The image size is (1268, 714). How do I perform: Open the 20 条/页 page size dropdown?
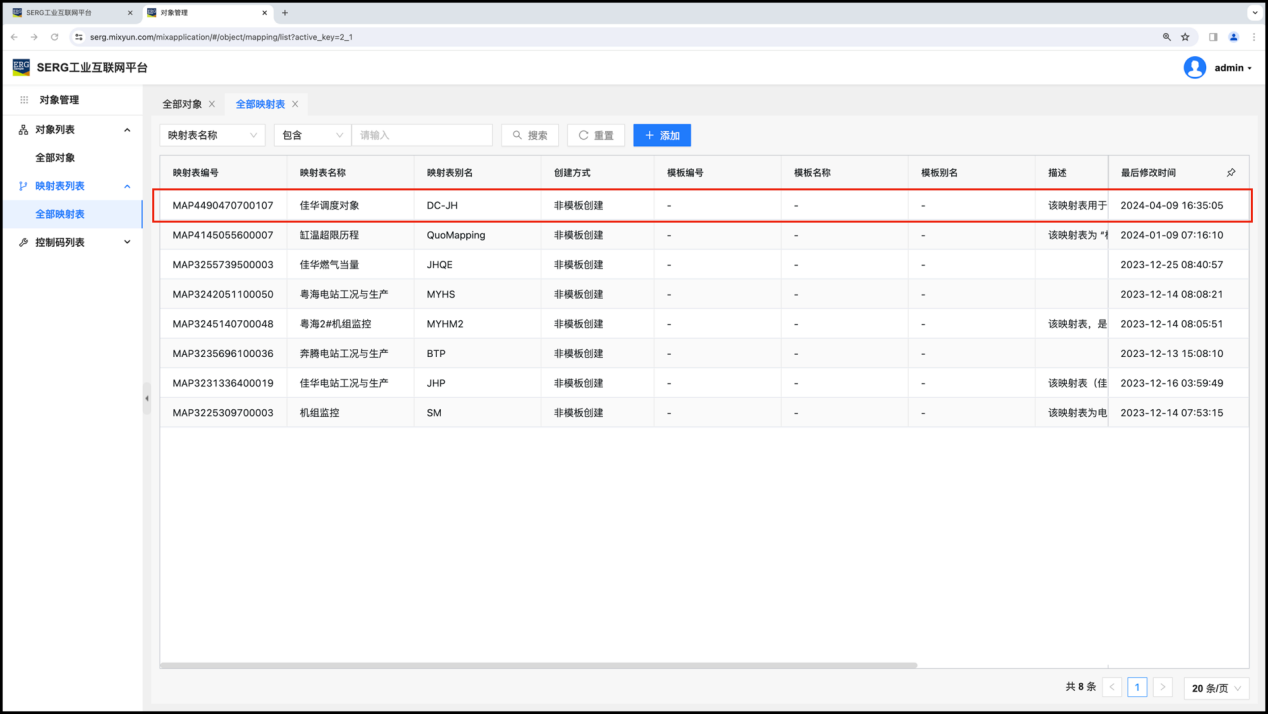click(x=1216, y=688)
